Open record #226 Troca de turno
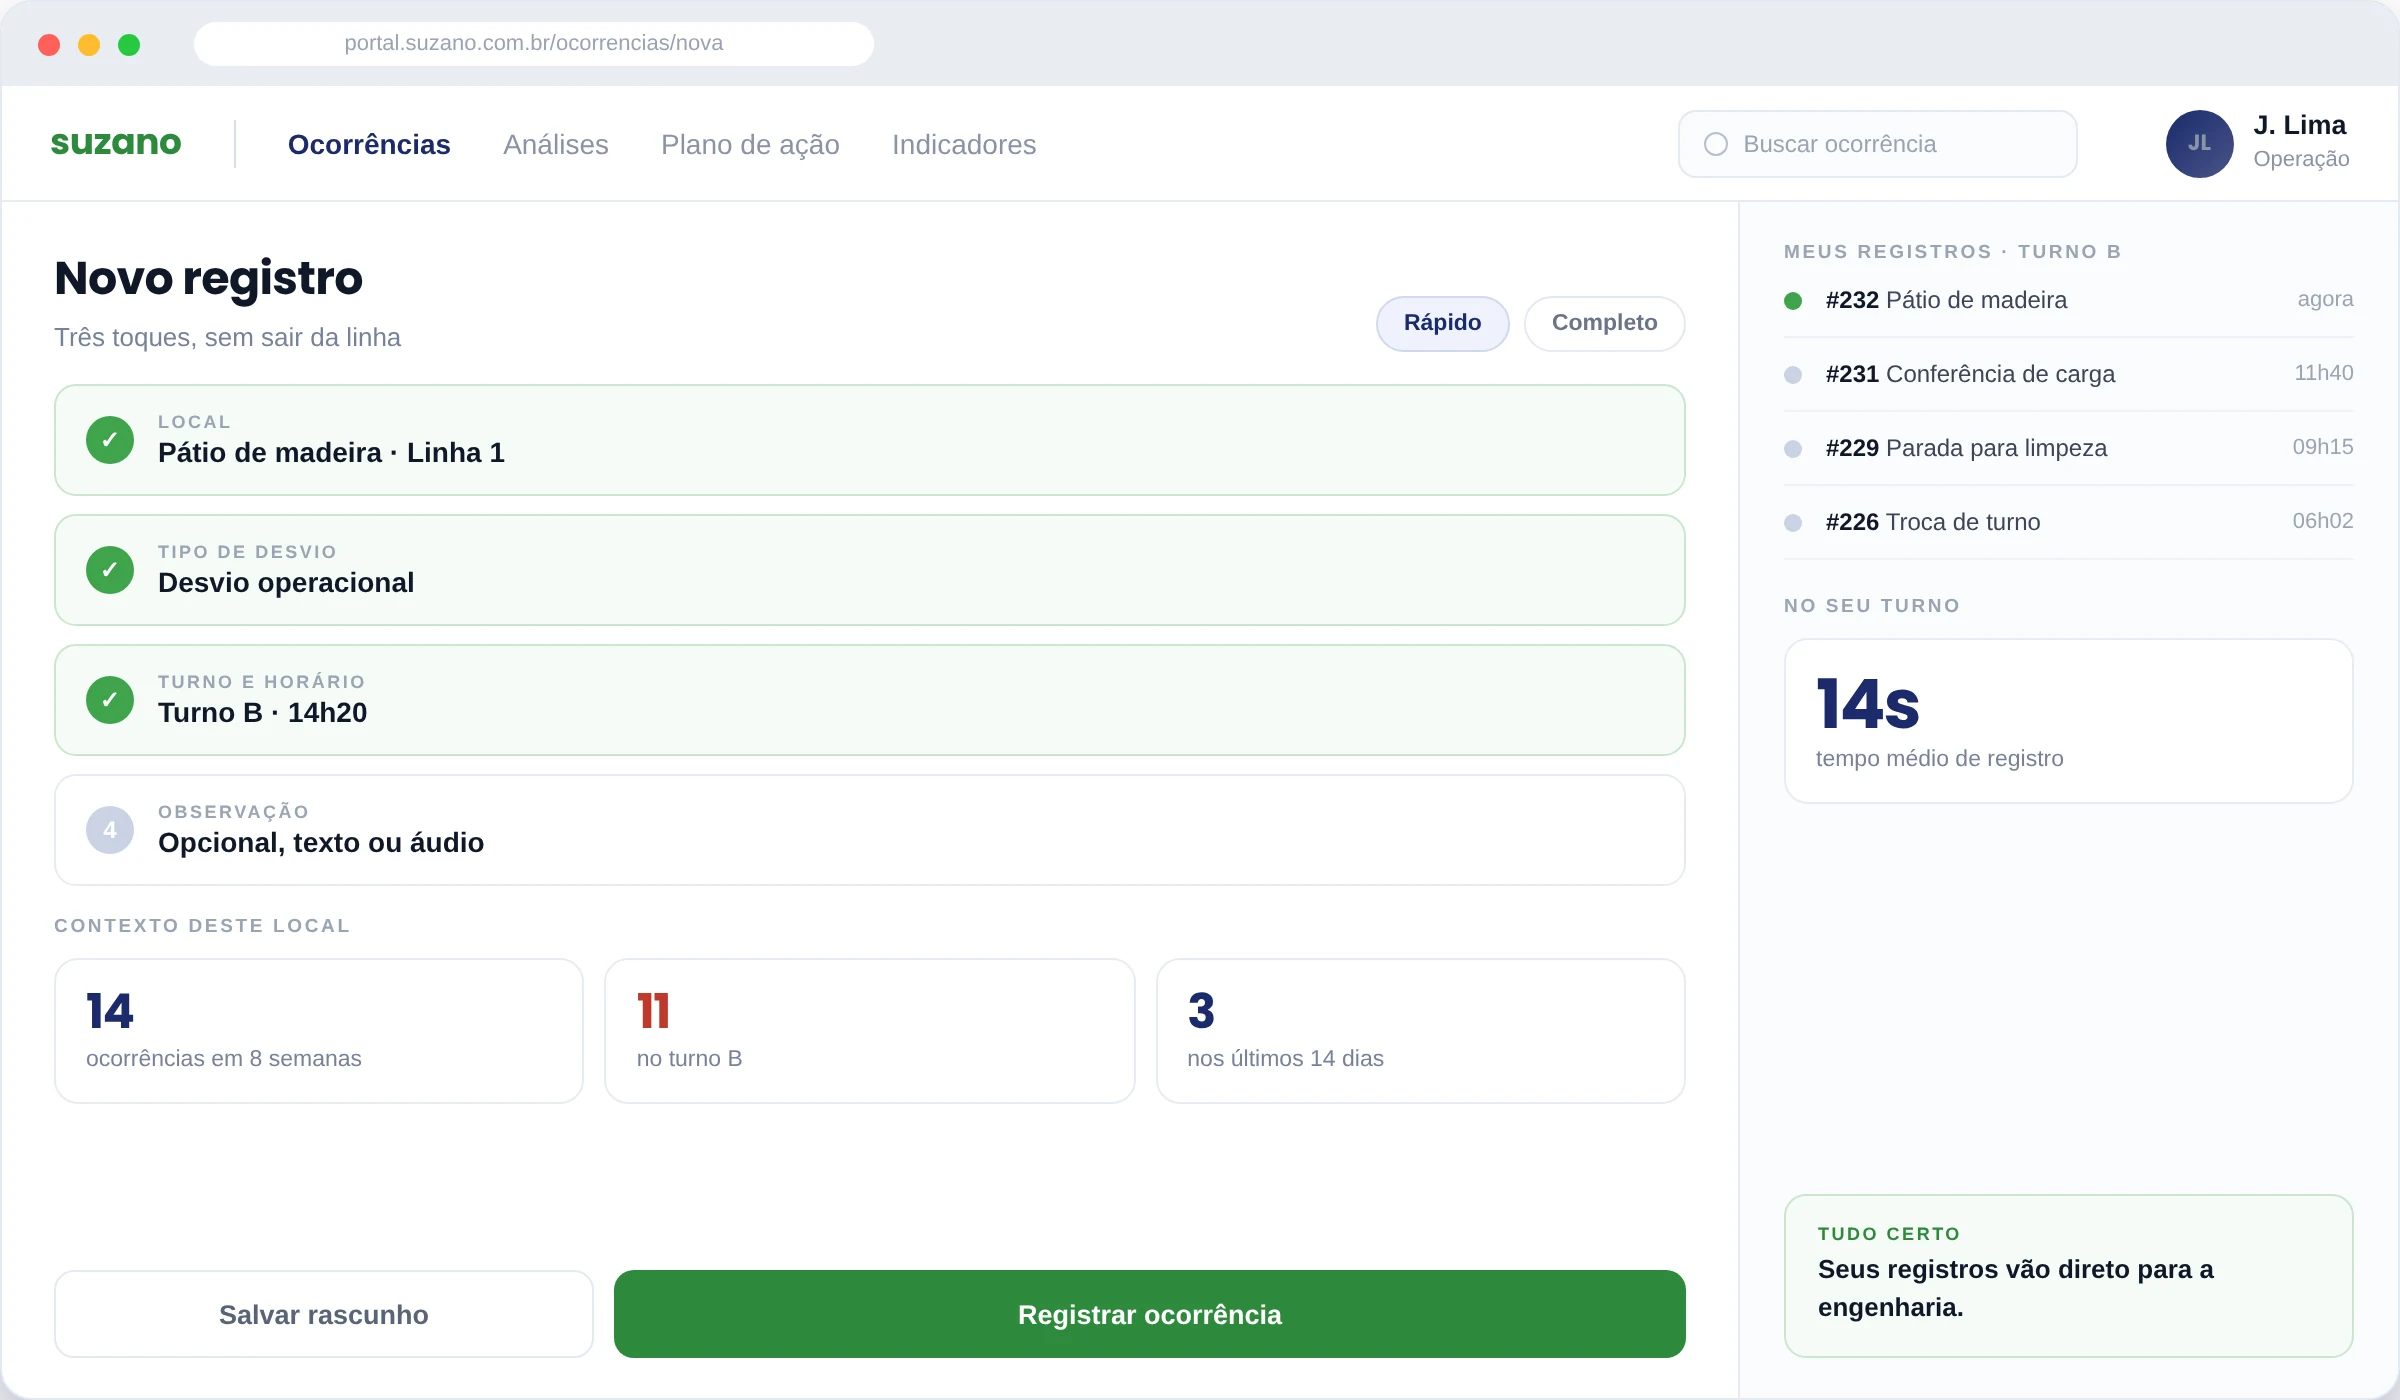This screenshot has height=1400, width=2400. point(2068,522)
